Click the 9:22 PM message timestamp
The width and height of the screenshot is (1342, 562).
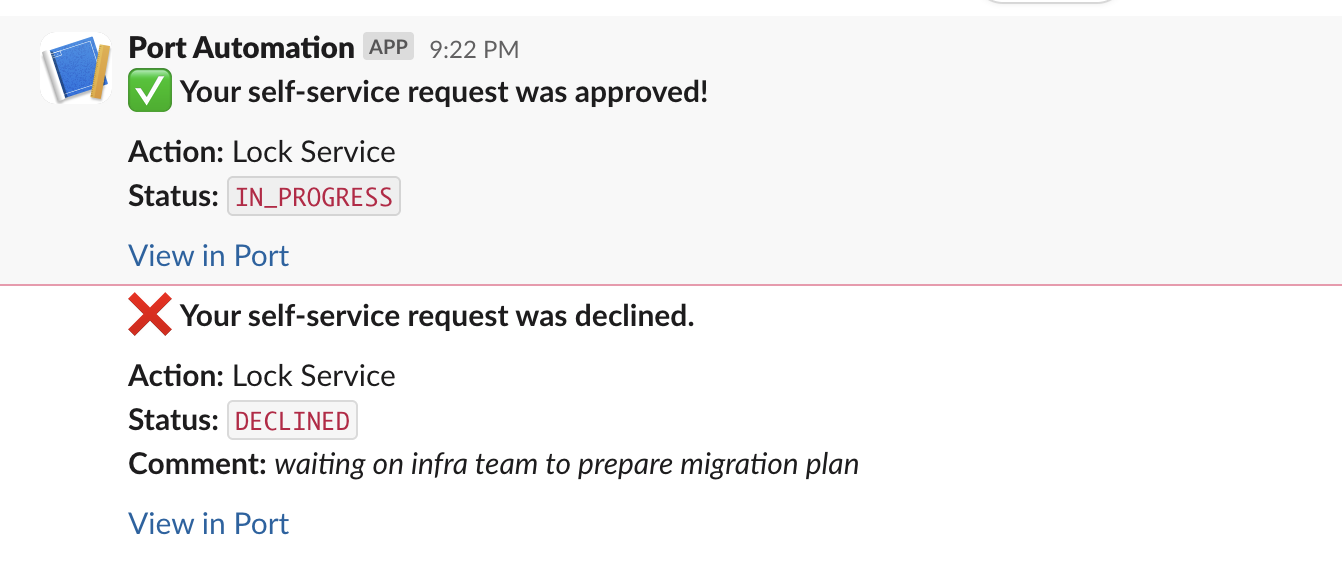coord(474,48)
